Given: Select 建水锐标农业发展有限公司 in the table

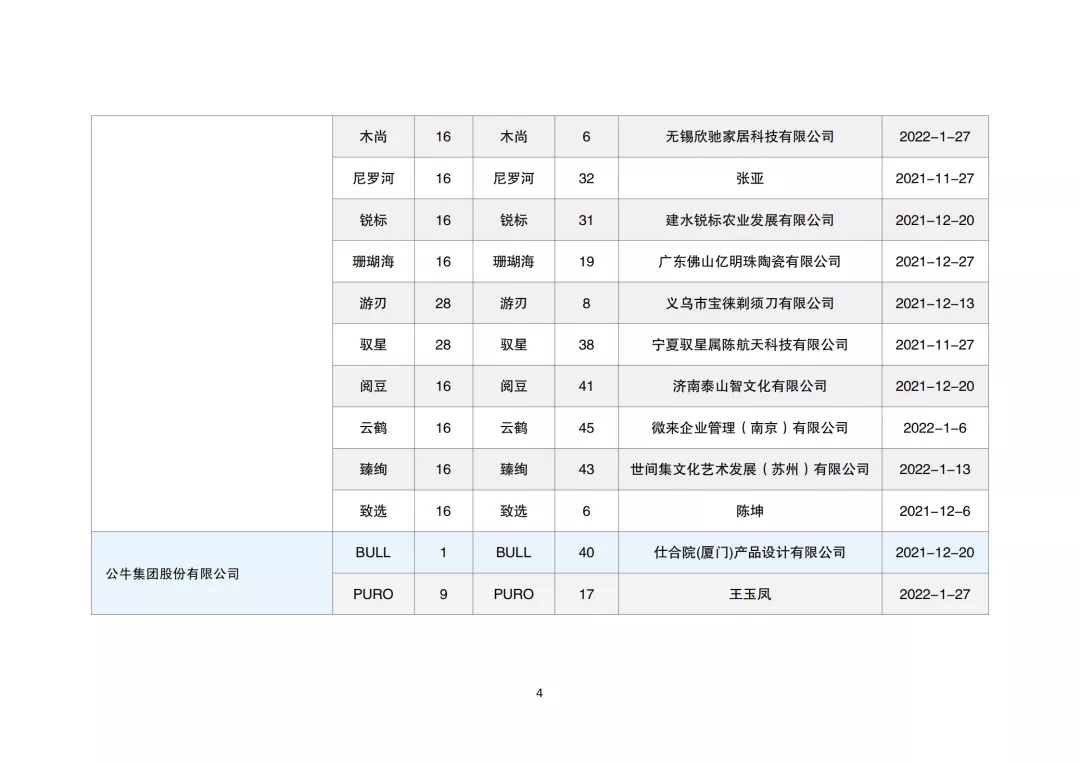Looking at the screenshot, I should click(x=749, y=220).
